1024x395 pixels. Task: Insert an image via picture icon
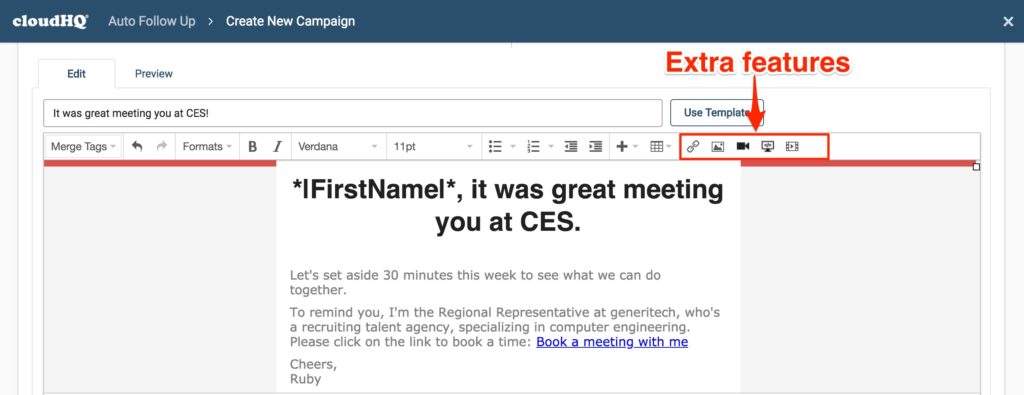point(718,146)
